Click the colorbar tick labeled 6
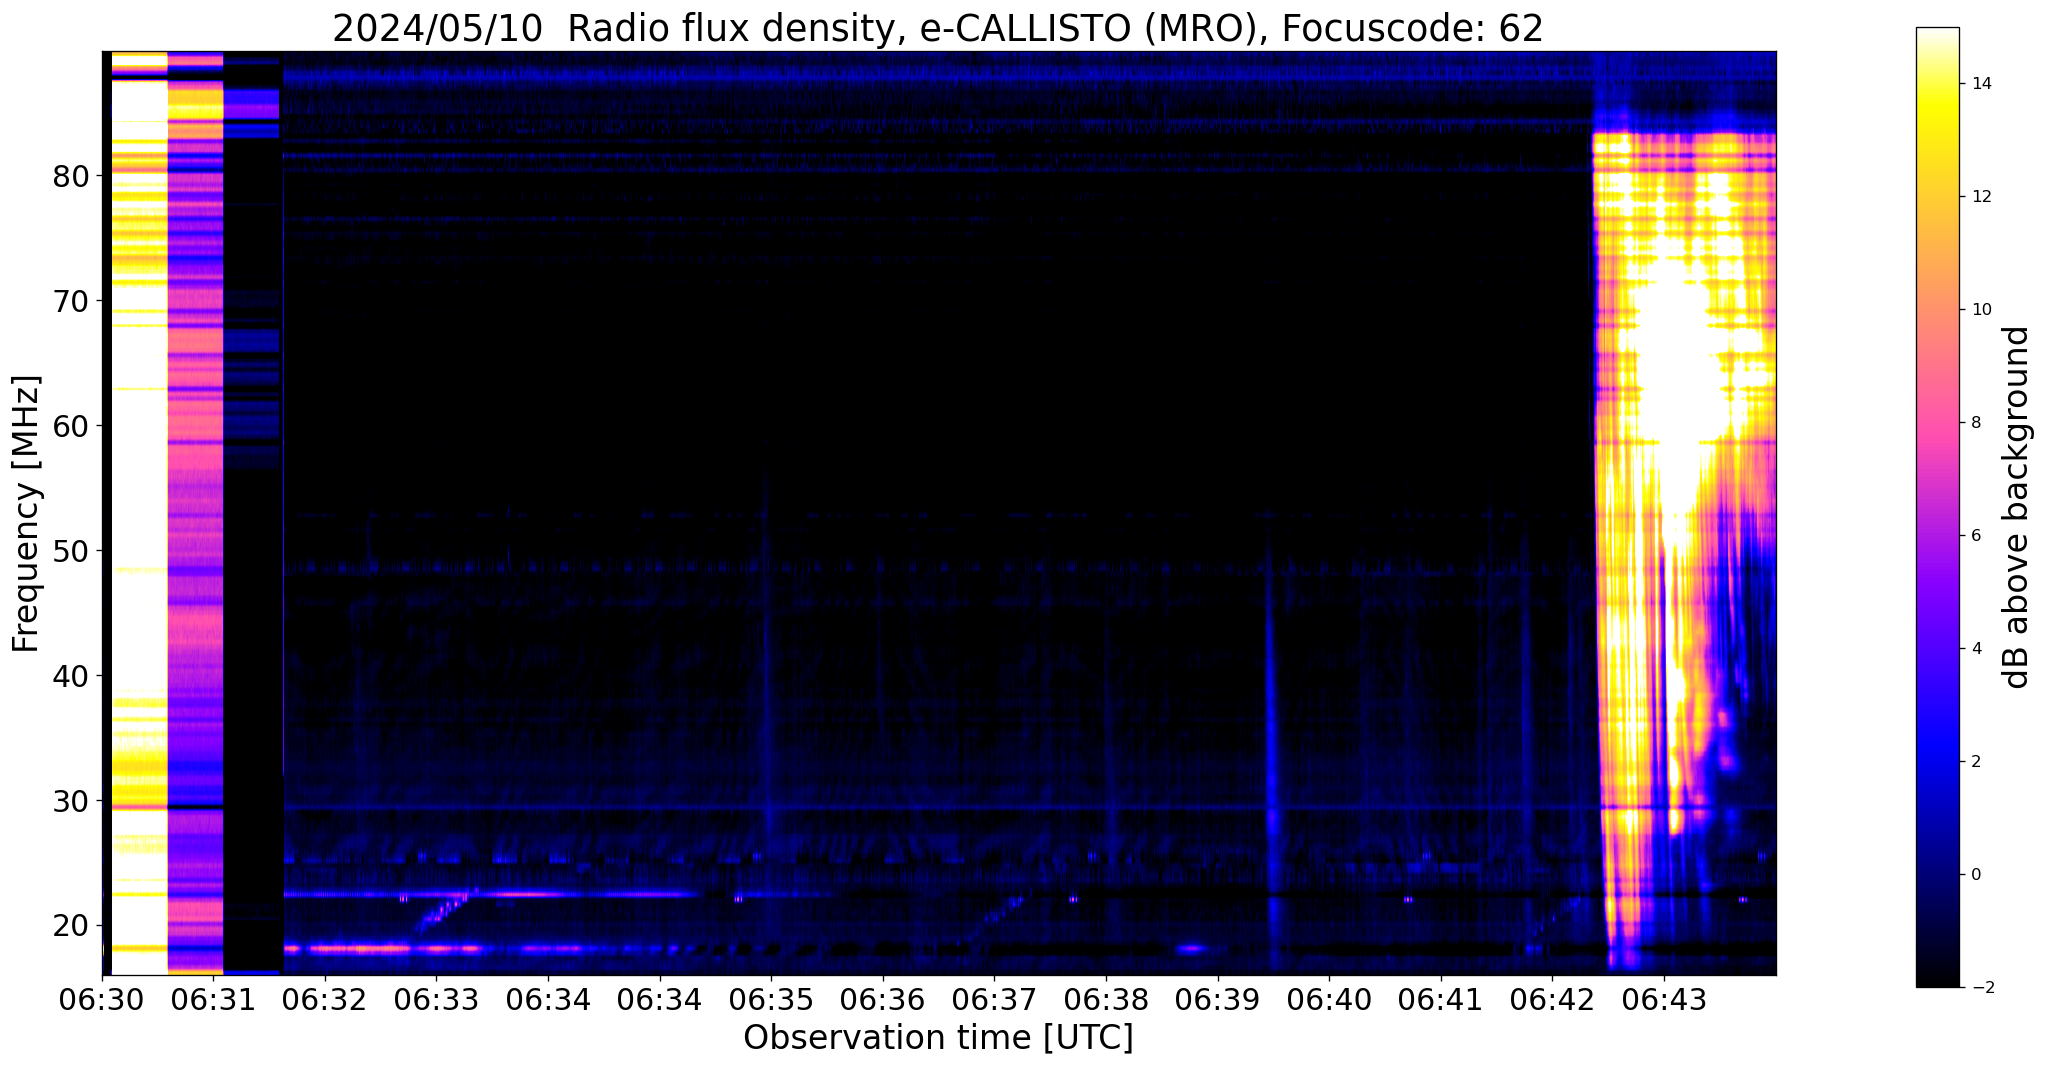The width and height of the screenshot is (2047, 1067). pyautogui.click(x=1975, y=536)
